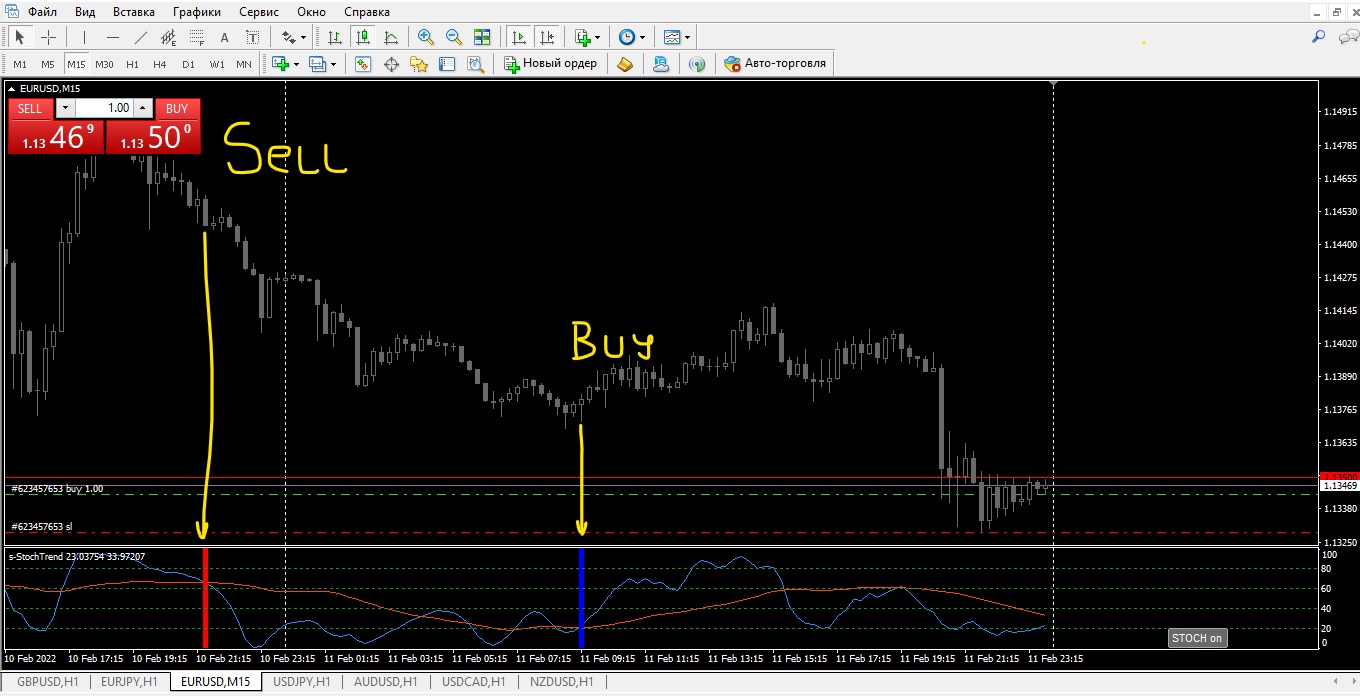Image resolution: width=1360 pixels, height=696 pixels.
Task: Switch to the USDJPY,H1 chart tab
Action: coord(300,682)
